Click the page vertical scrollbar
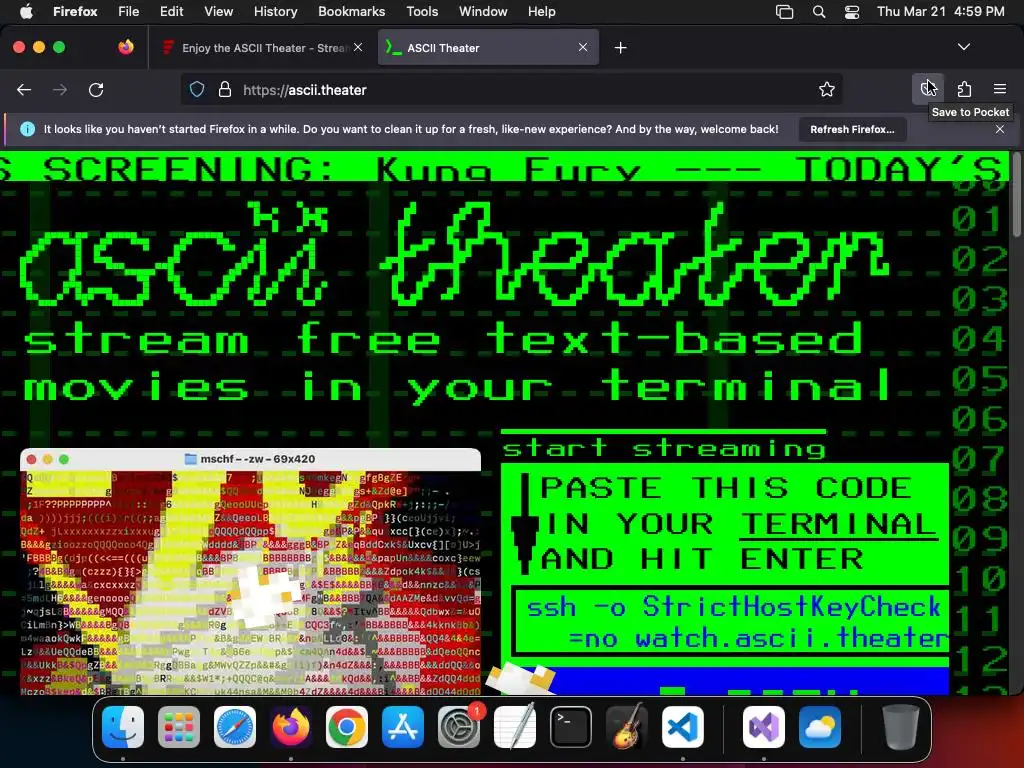The width and height of the screenshot is (1024, 768). 1016,196
